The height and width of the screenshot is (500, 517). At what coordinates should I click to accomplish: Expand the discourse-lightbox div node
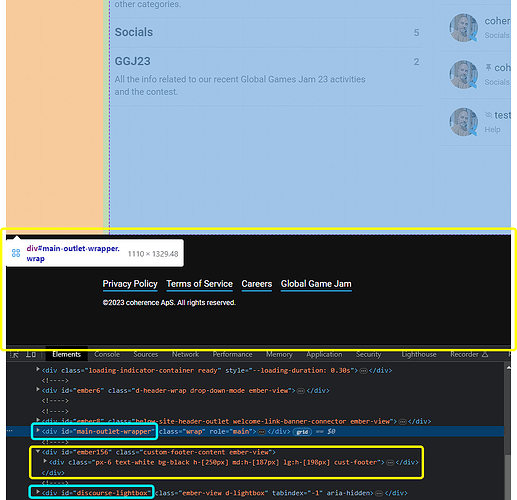tap(38, 492)
